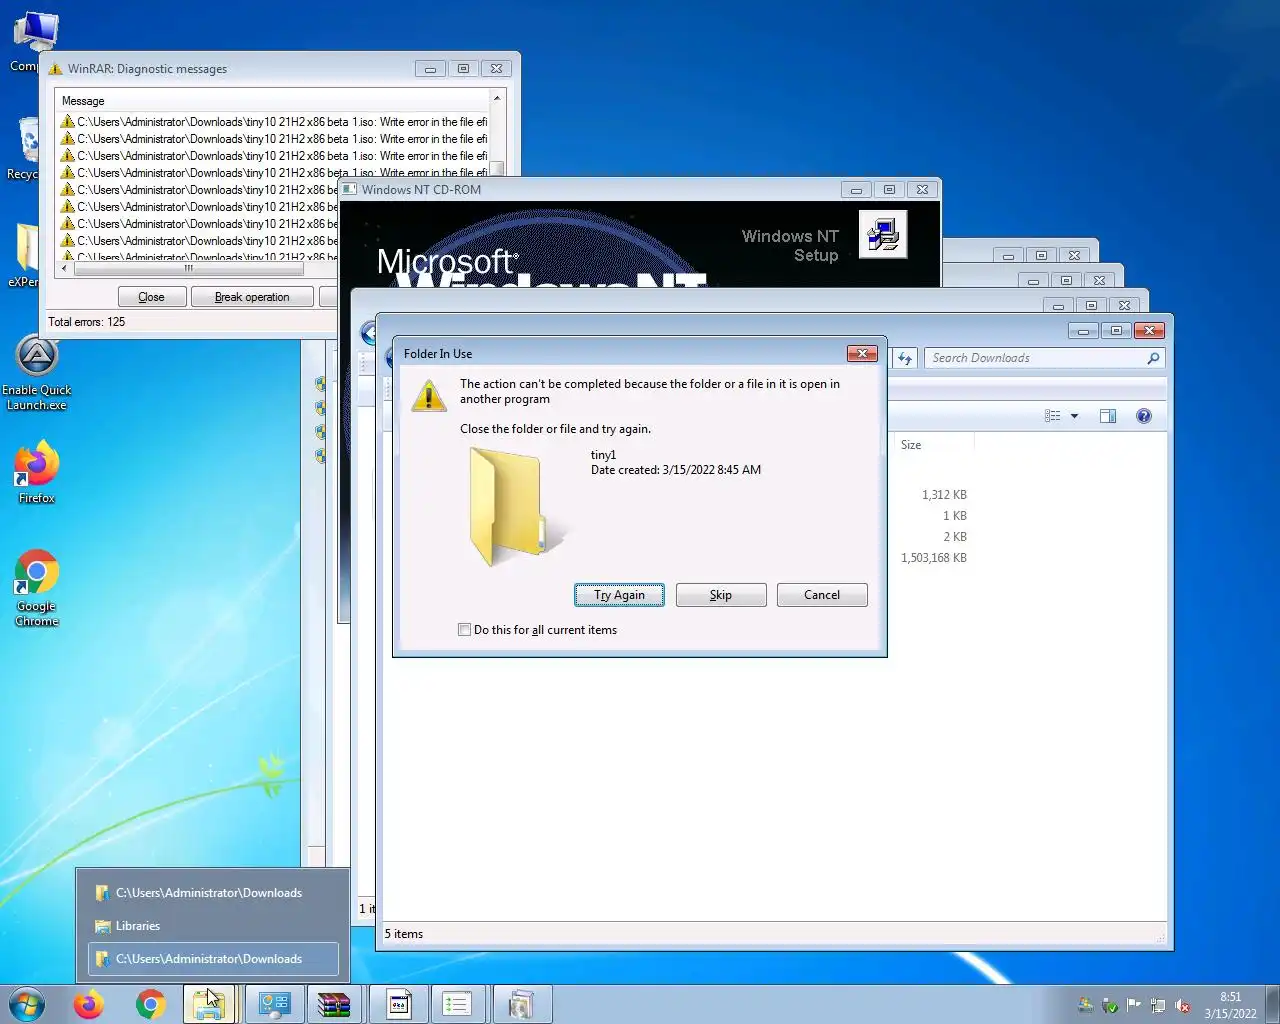The image size is (1280, 1024).
Task: Click the Explorer address bar refresh icon
Action: pyautogui.click(x=905, y=358)
